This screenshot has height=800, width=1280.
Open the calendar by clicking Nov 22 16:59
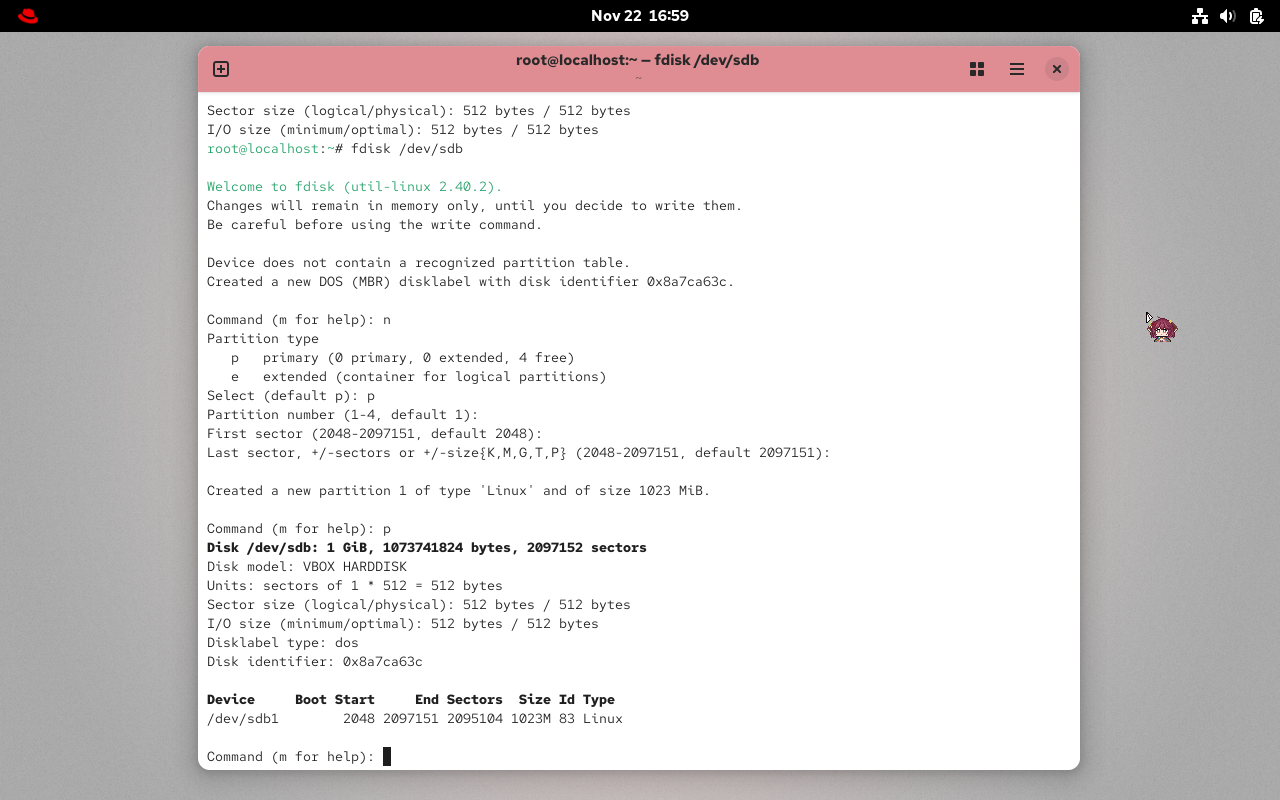639,15
